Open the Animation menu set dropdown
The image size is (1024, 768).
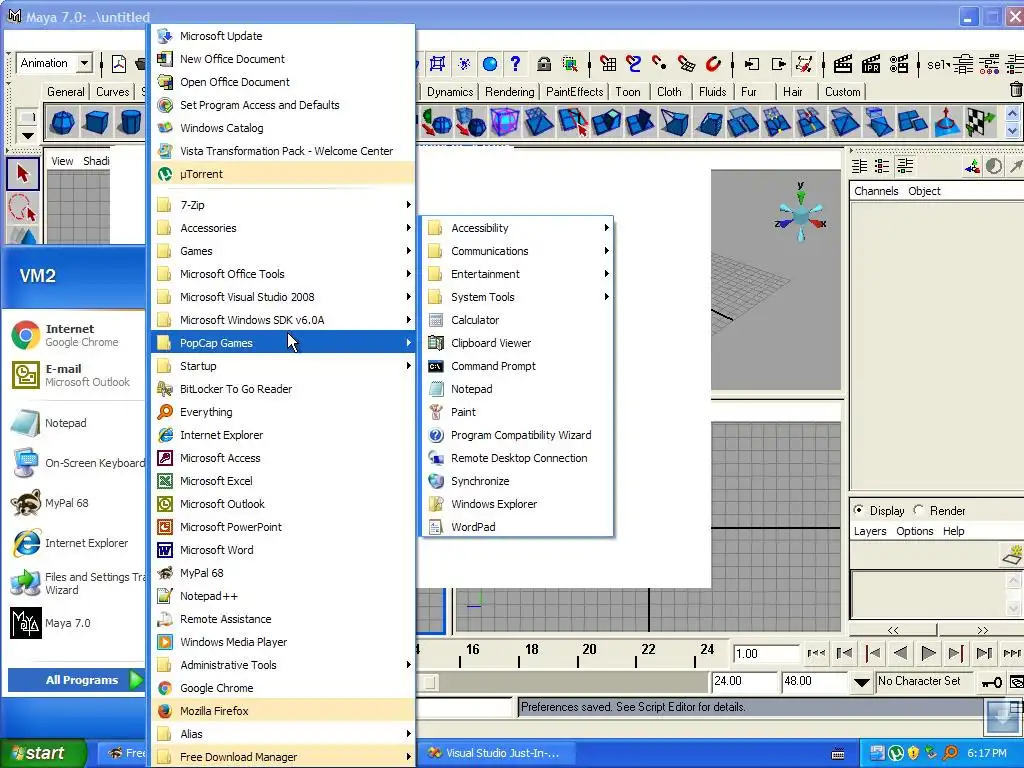click(x=84, y=63)
